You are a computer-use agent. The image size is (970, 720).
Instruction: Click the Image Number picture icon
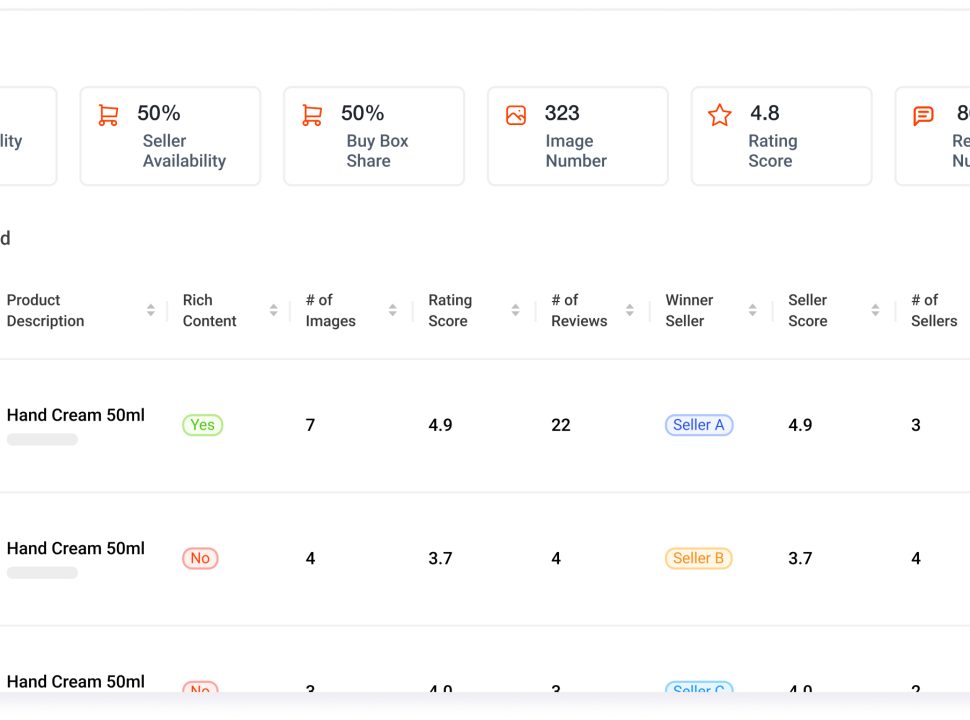coord(516,115)
